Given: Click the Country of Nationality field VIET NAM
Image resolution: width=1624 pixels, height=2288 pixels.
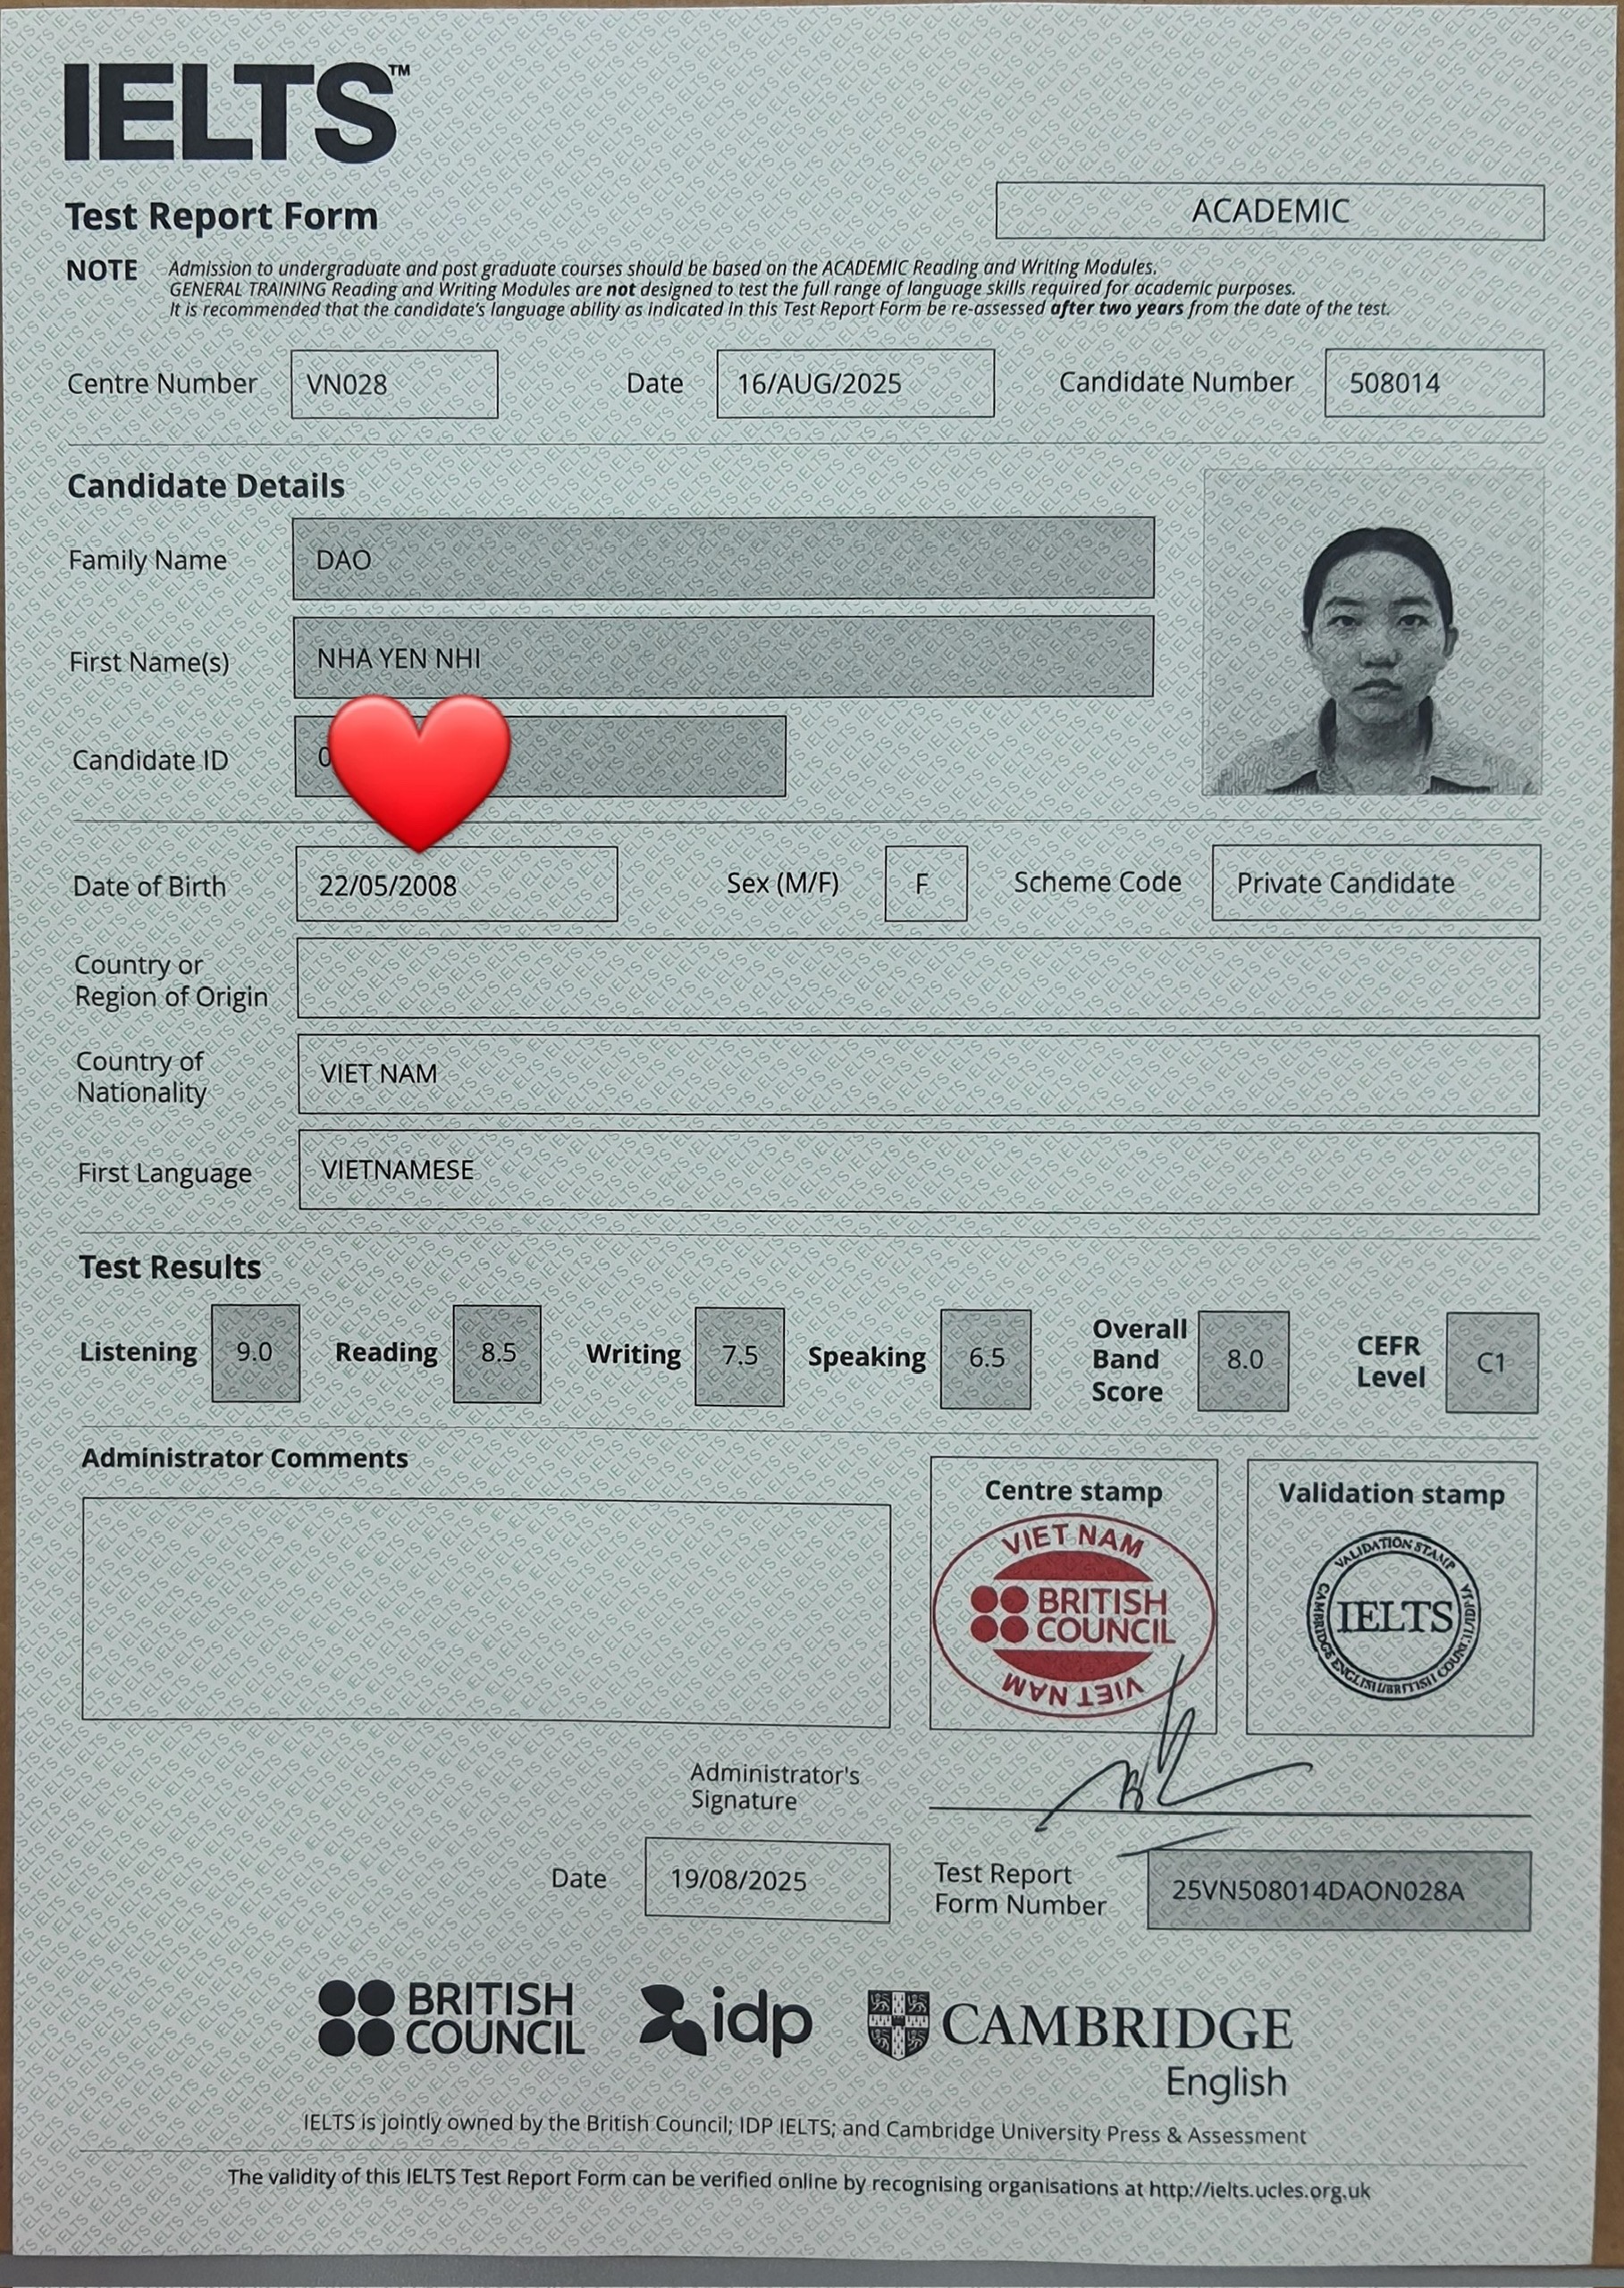Looking at the screenshot, I should 917,1075.
